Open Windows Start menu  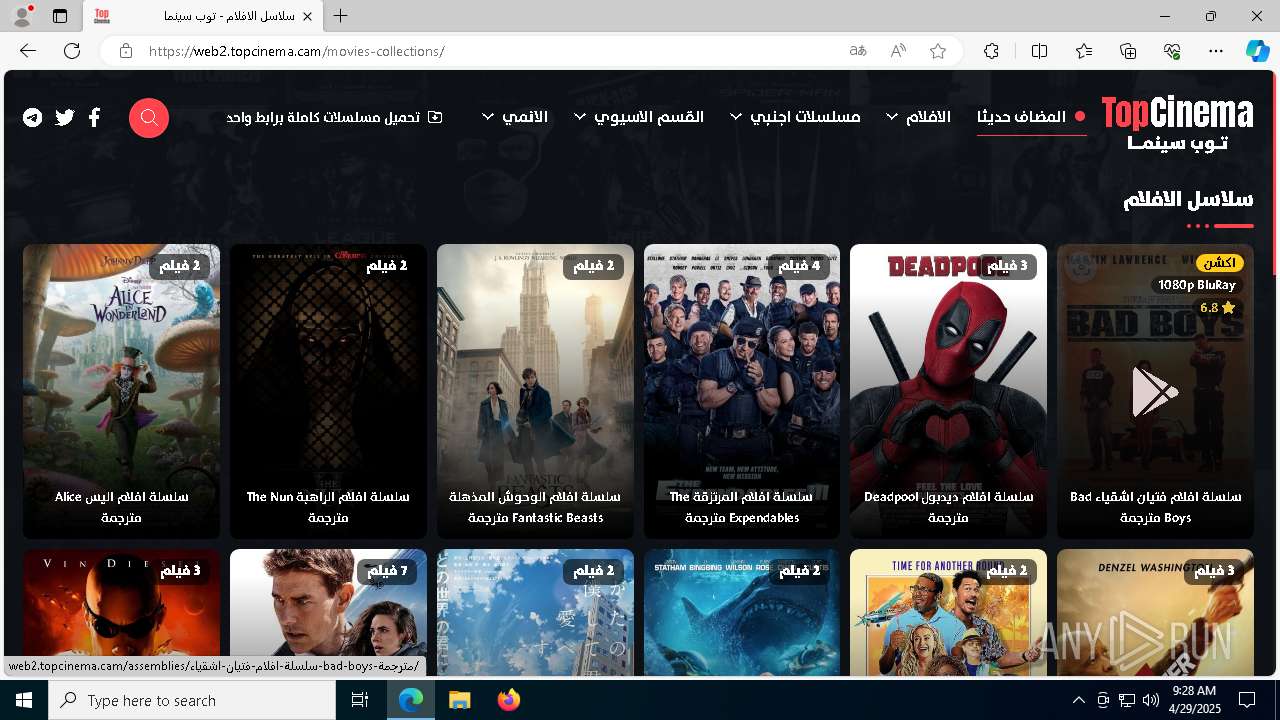[x=24, y=700]
